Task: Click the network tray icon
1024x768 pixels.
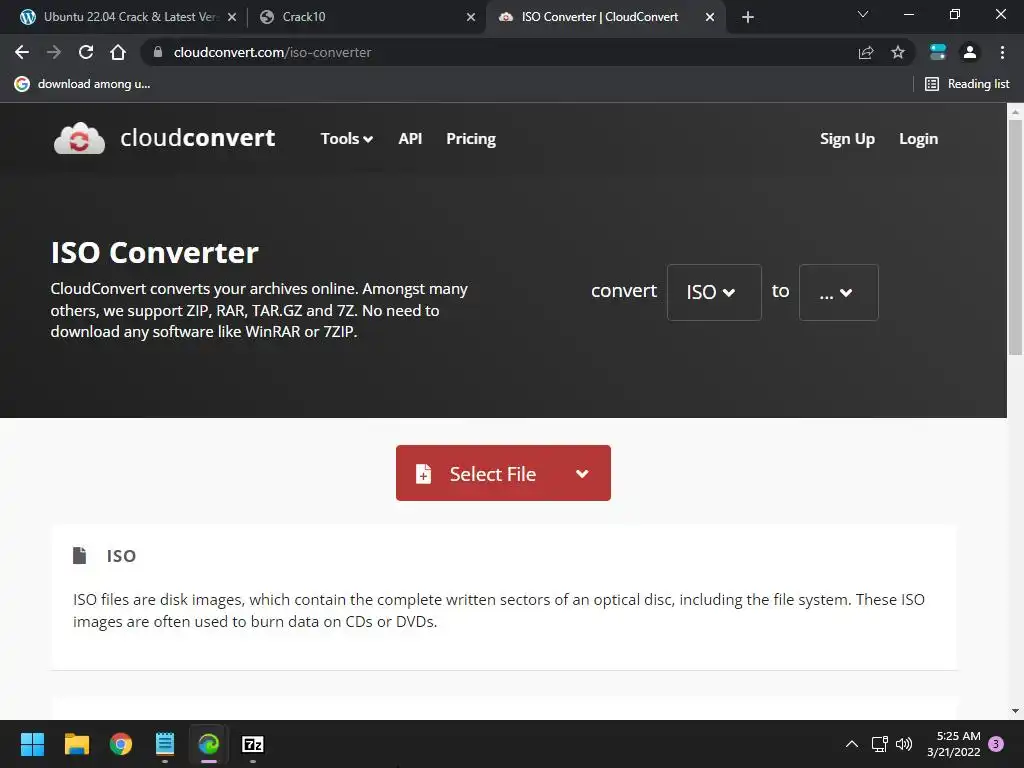Action: pos(880,744)
